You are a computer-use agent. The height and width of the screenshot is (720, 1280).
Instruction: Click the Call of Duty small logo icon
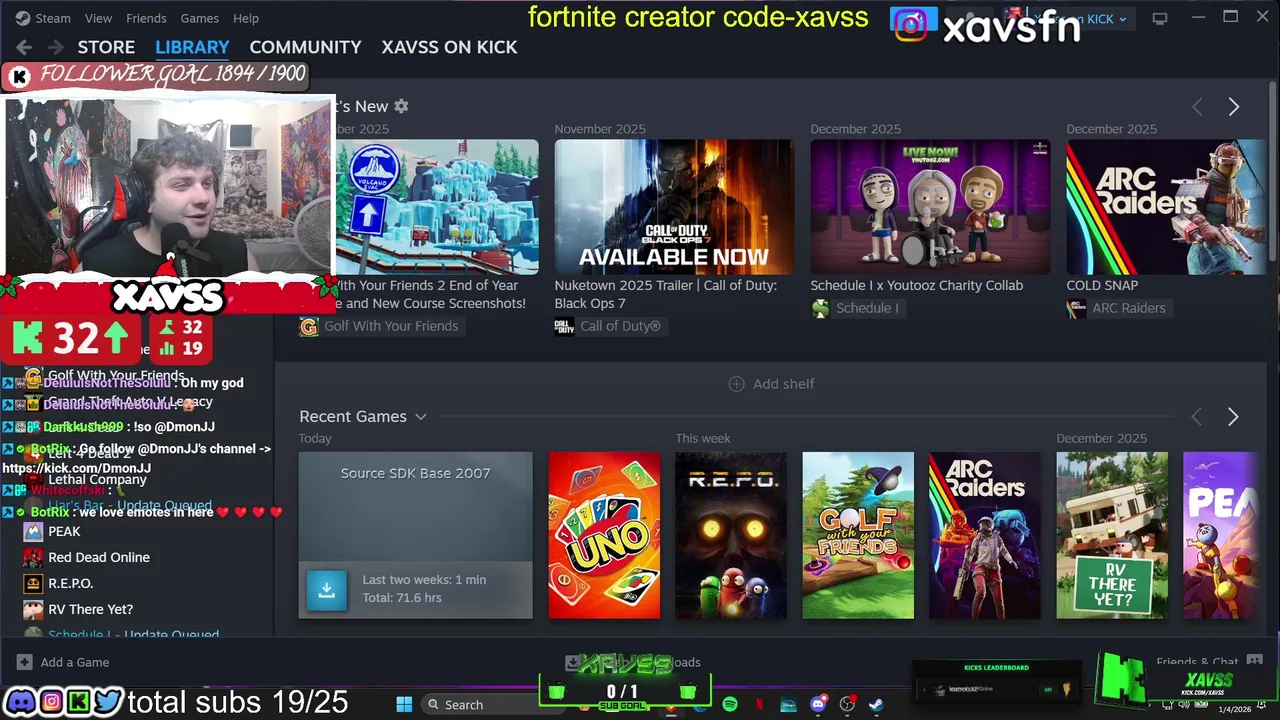tap(564, 326)
